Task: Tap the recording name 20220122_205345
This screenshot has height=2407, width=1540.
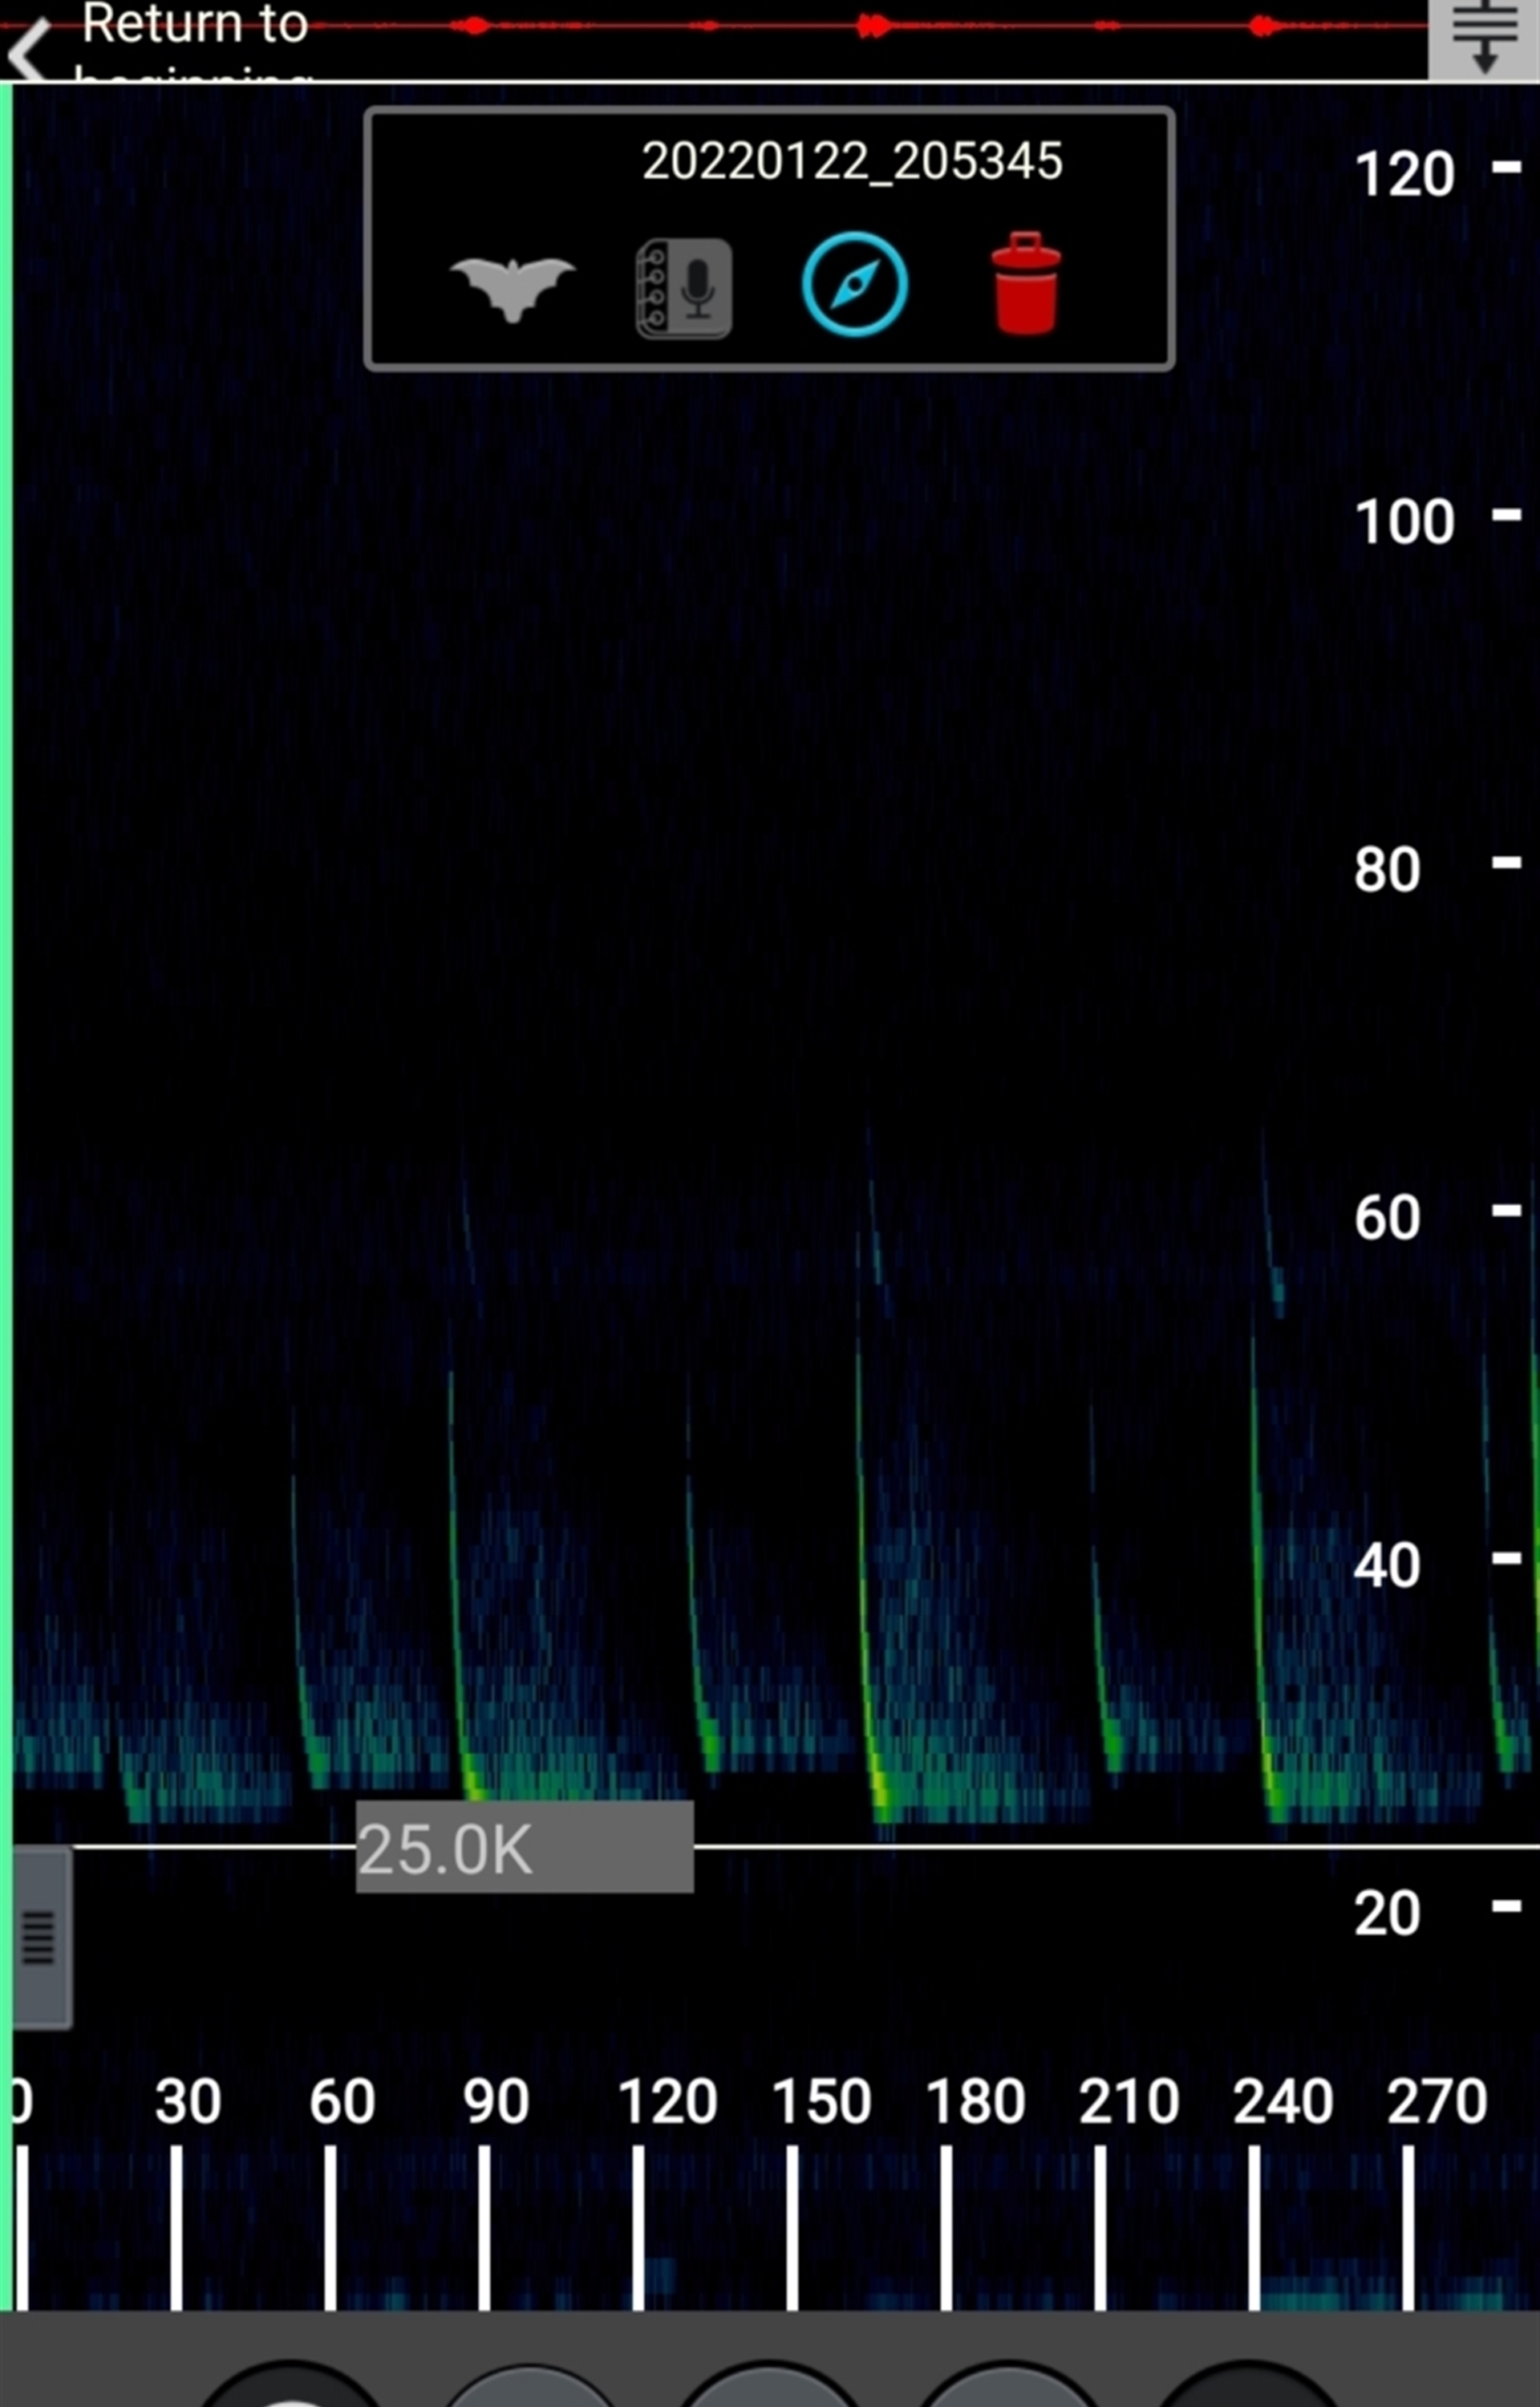Action: tap(851, 161)
